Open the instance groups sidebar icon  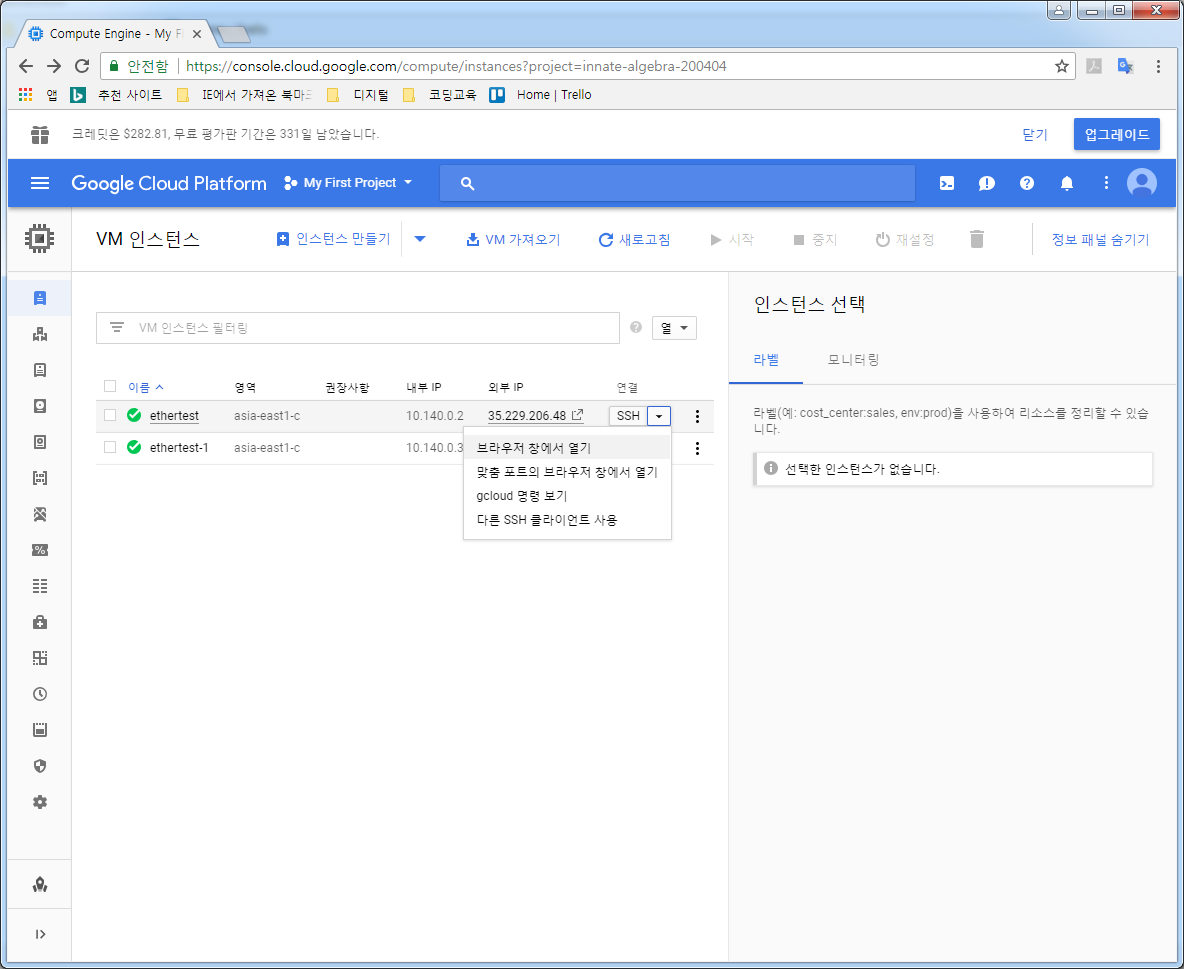click(40, 334)
